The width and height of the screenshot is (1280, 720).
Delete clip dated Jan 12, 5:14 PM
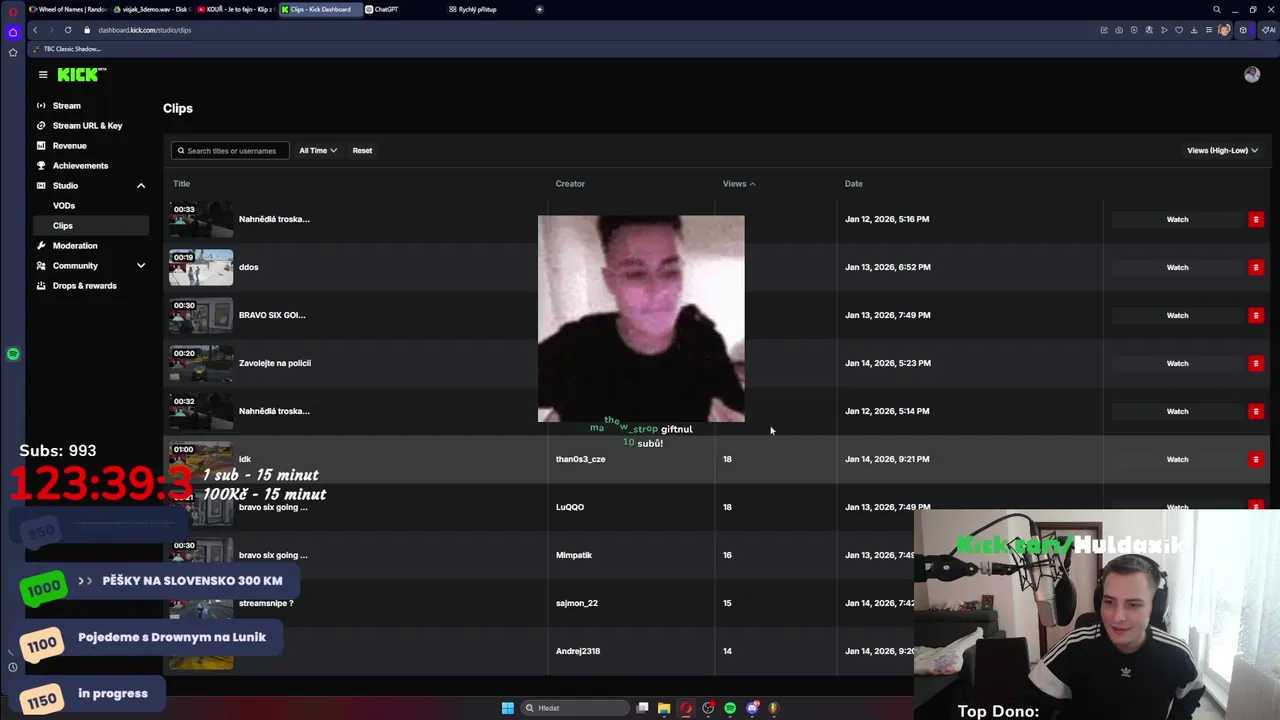coord(1256,411)
